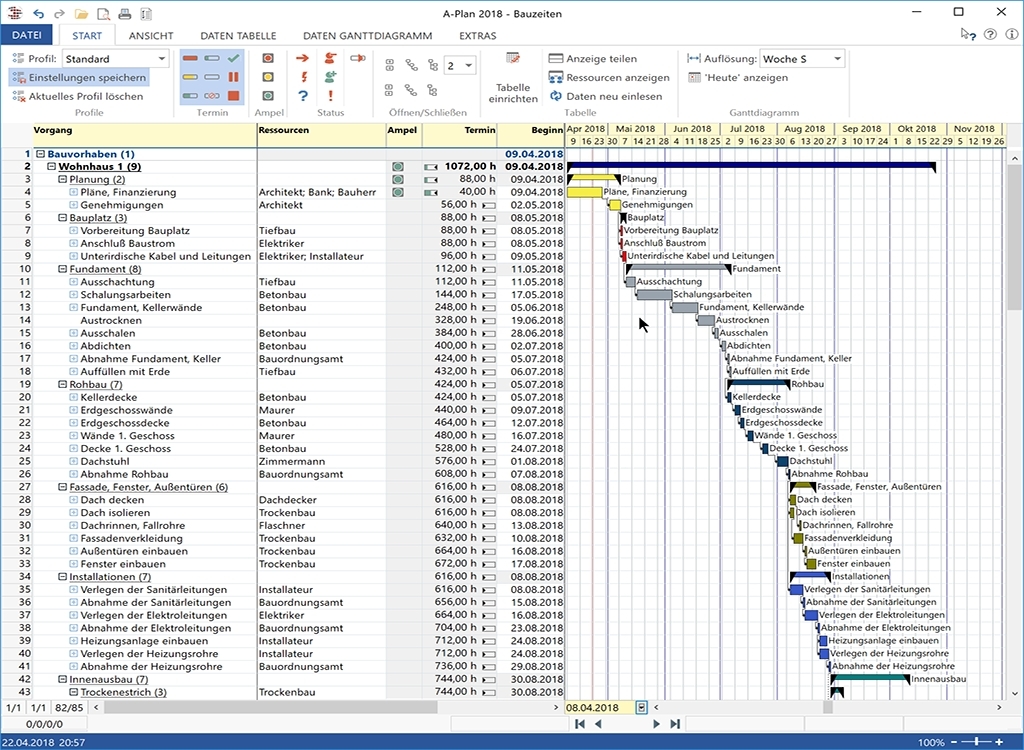This screenshot has width=1024, height=750.
Task: Click the red pause status icon
Action: 233,77
